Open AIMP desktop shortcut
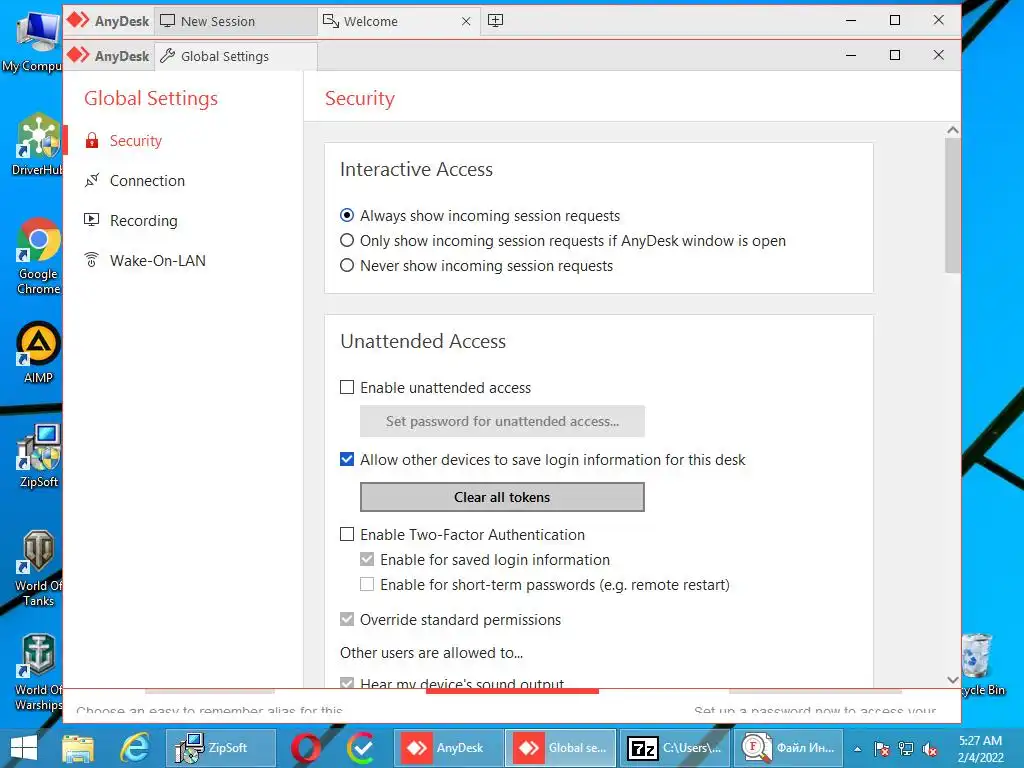This screenshot has height=768, width=1024. tap(38, 353)
